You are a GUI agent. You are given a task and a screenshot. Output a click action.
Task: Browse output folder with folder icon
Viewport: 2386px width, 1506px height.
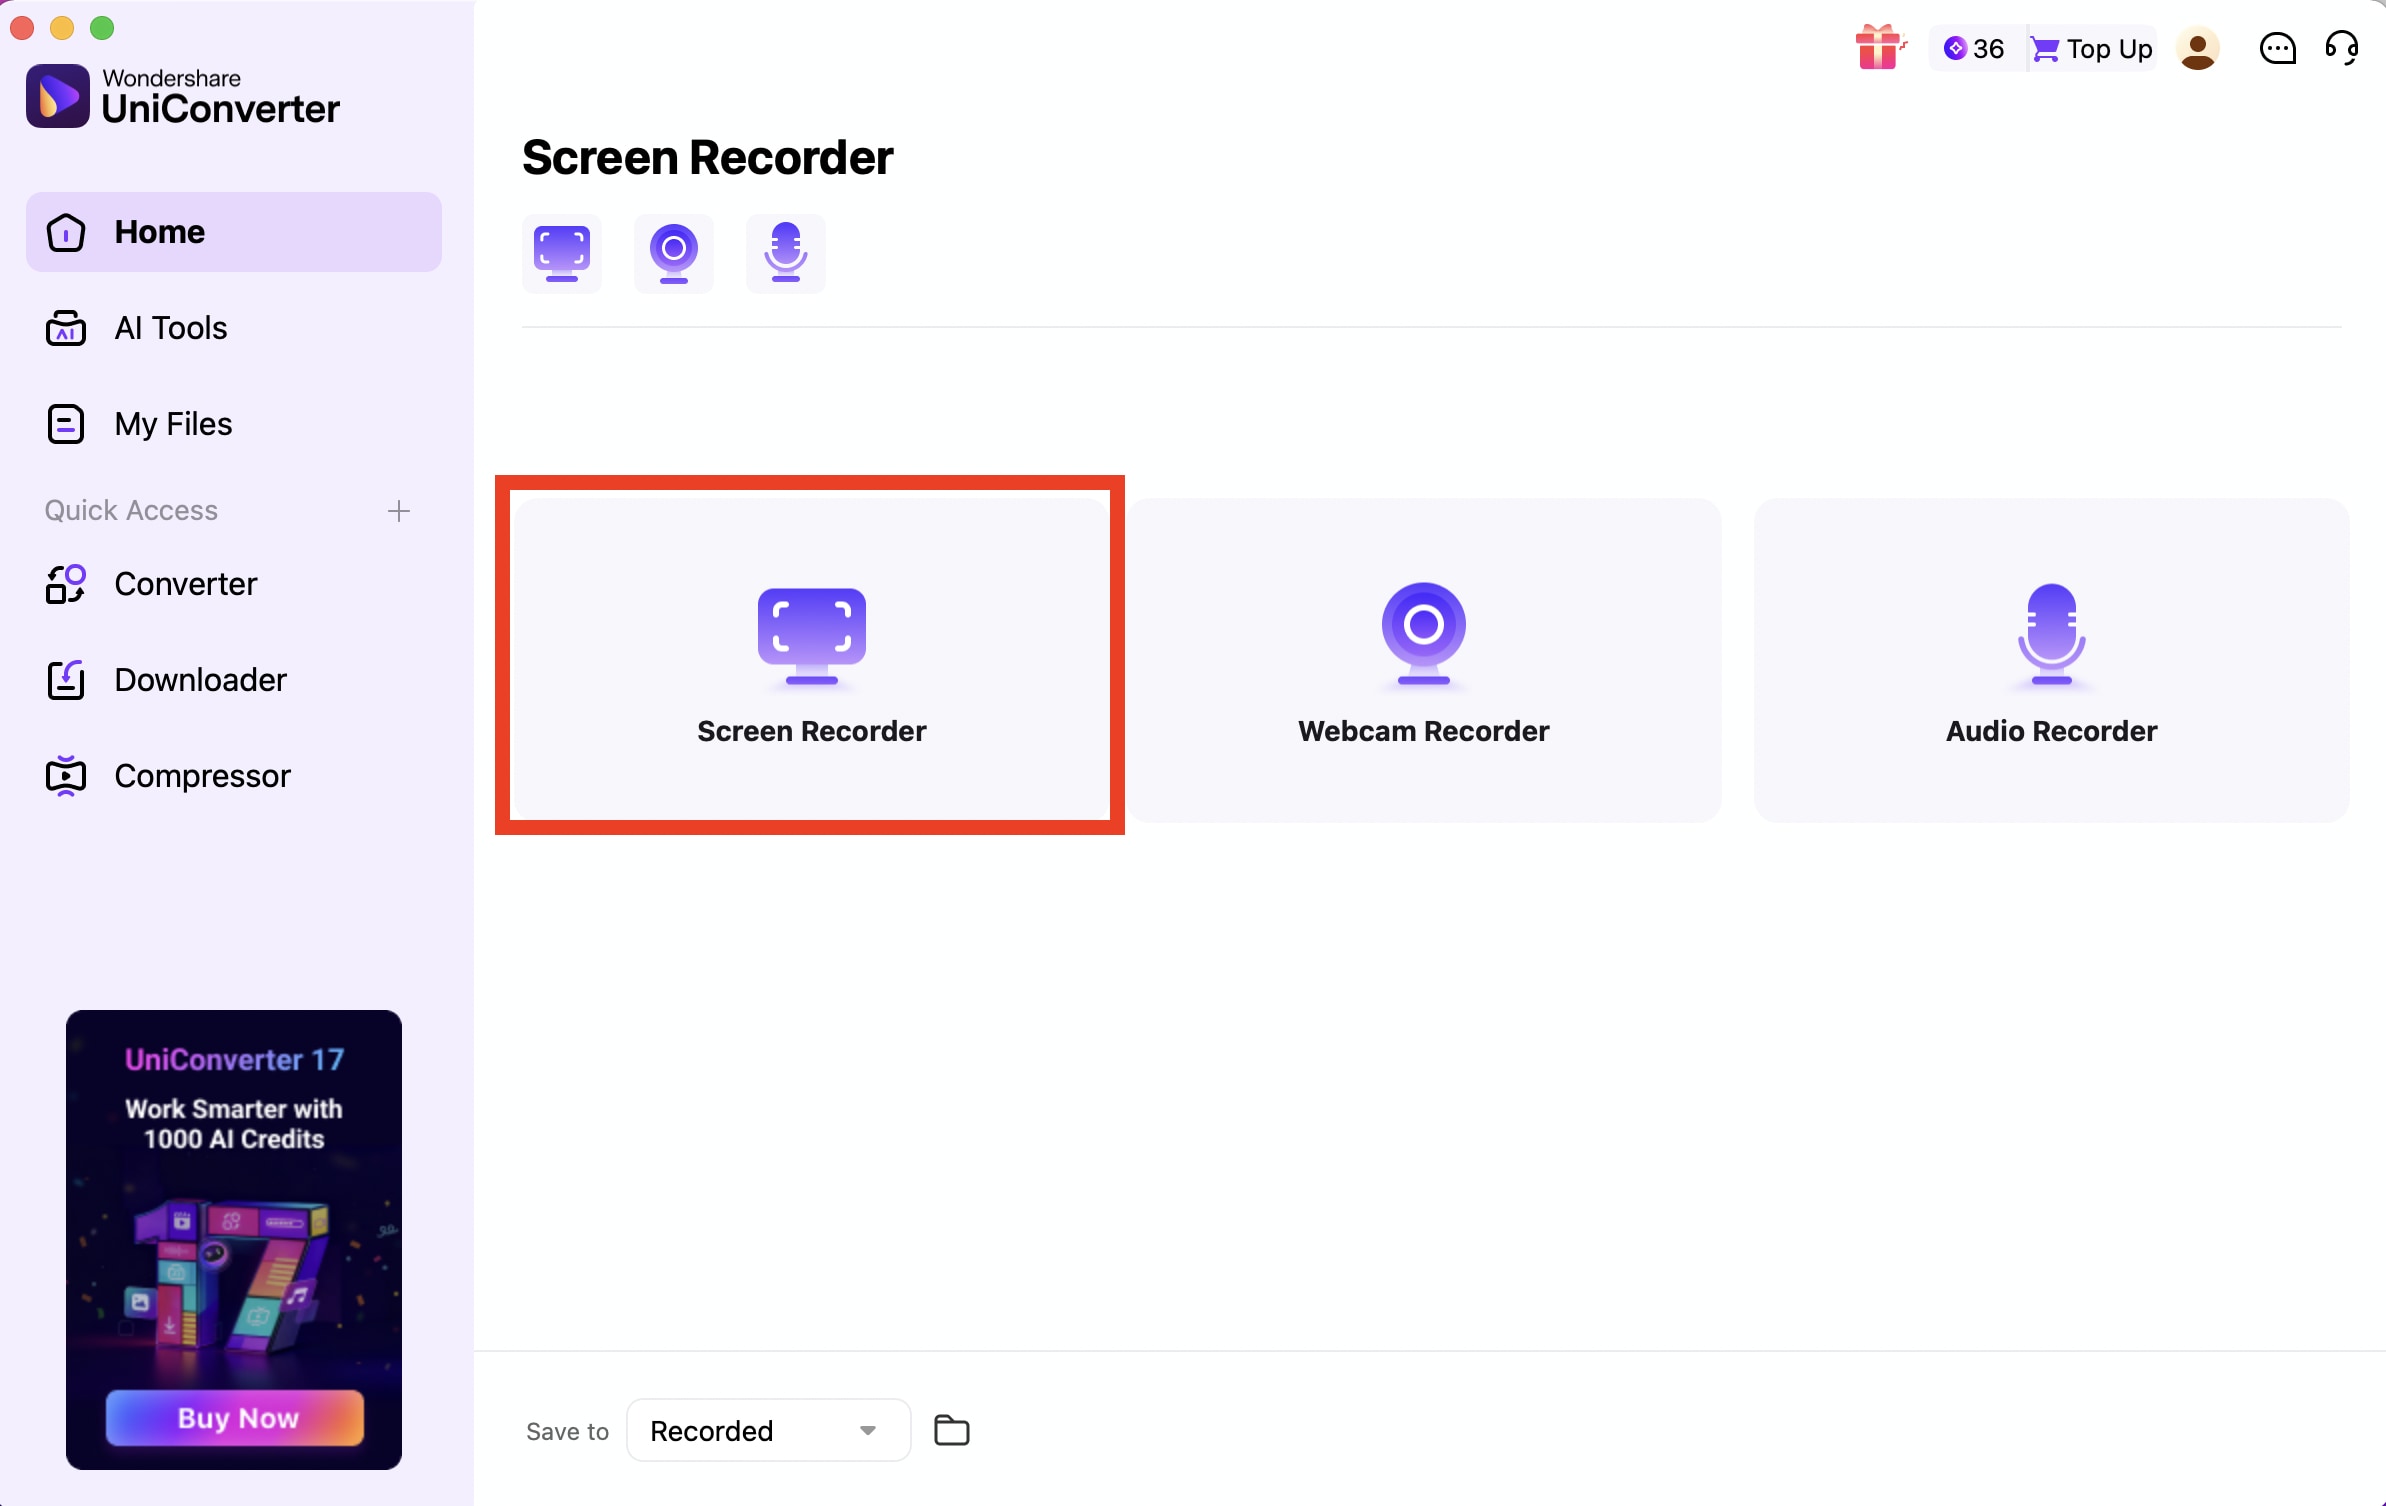pyautogui.click(x=950, y=1430)
